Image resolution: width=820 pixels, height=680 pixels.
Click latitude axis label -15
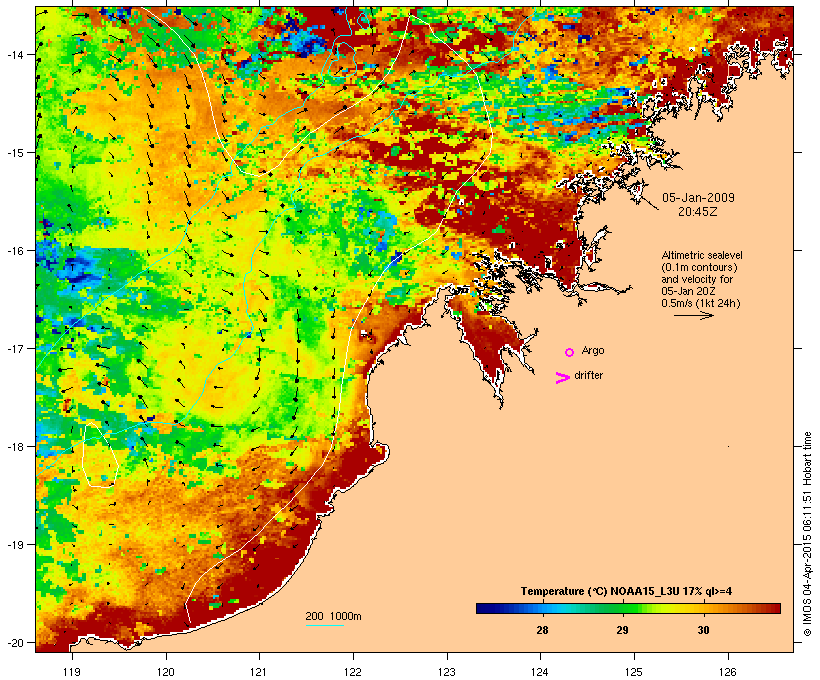pos(14,153)
